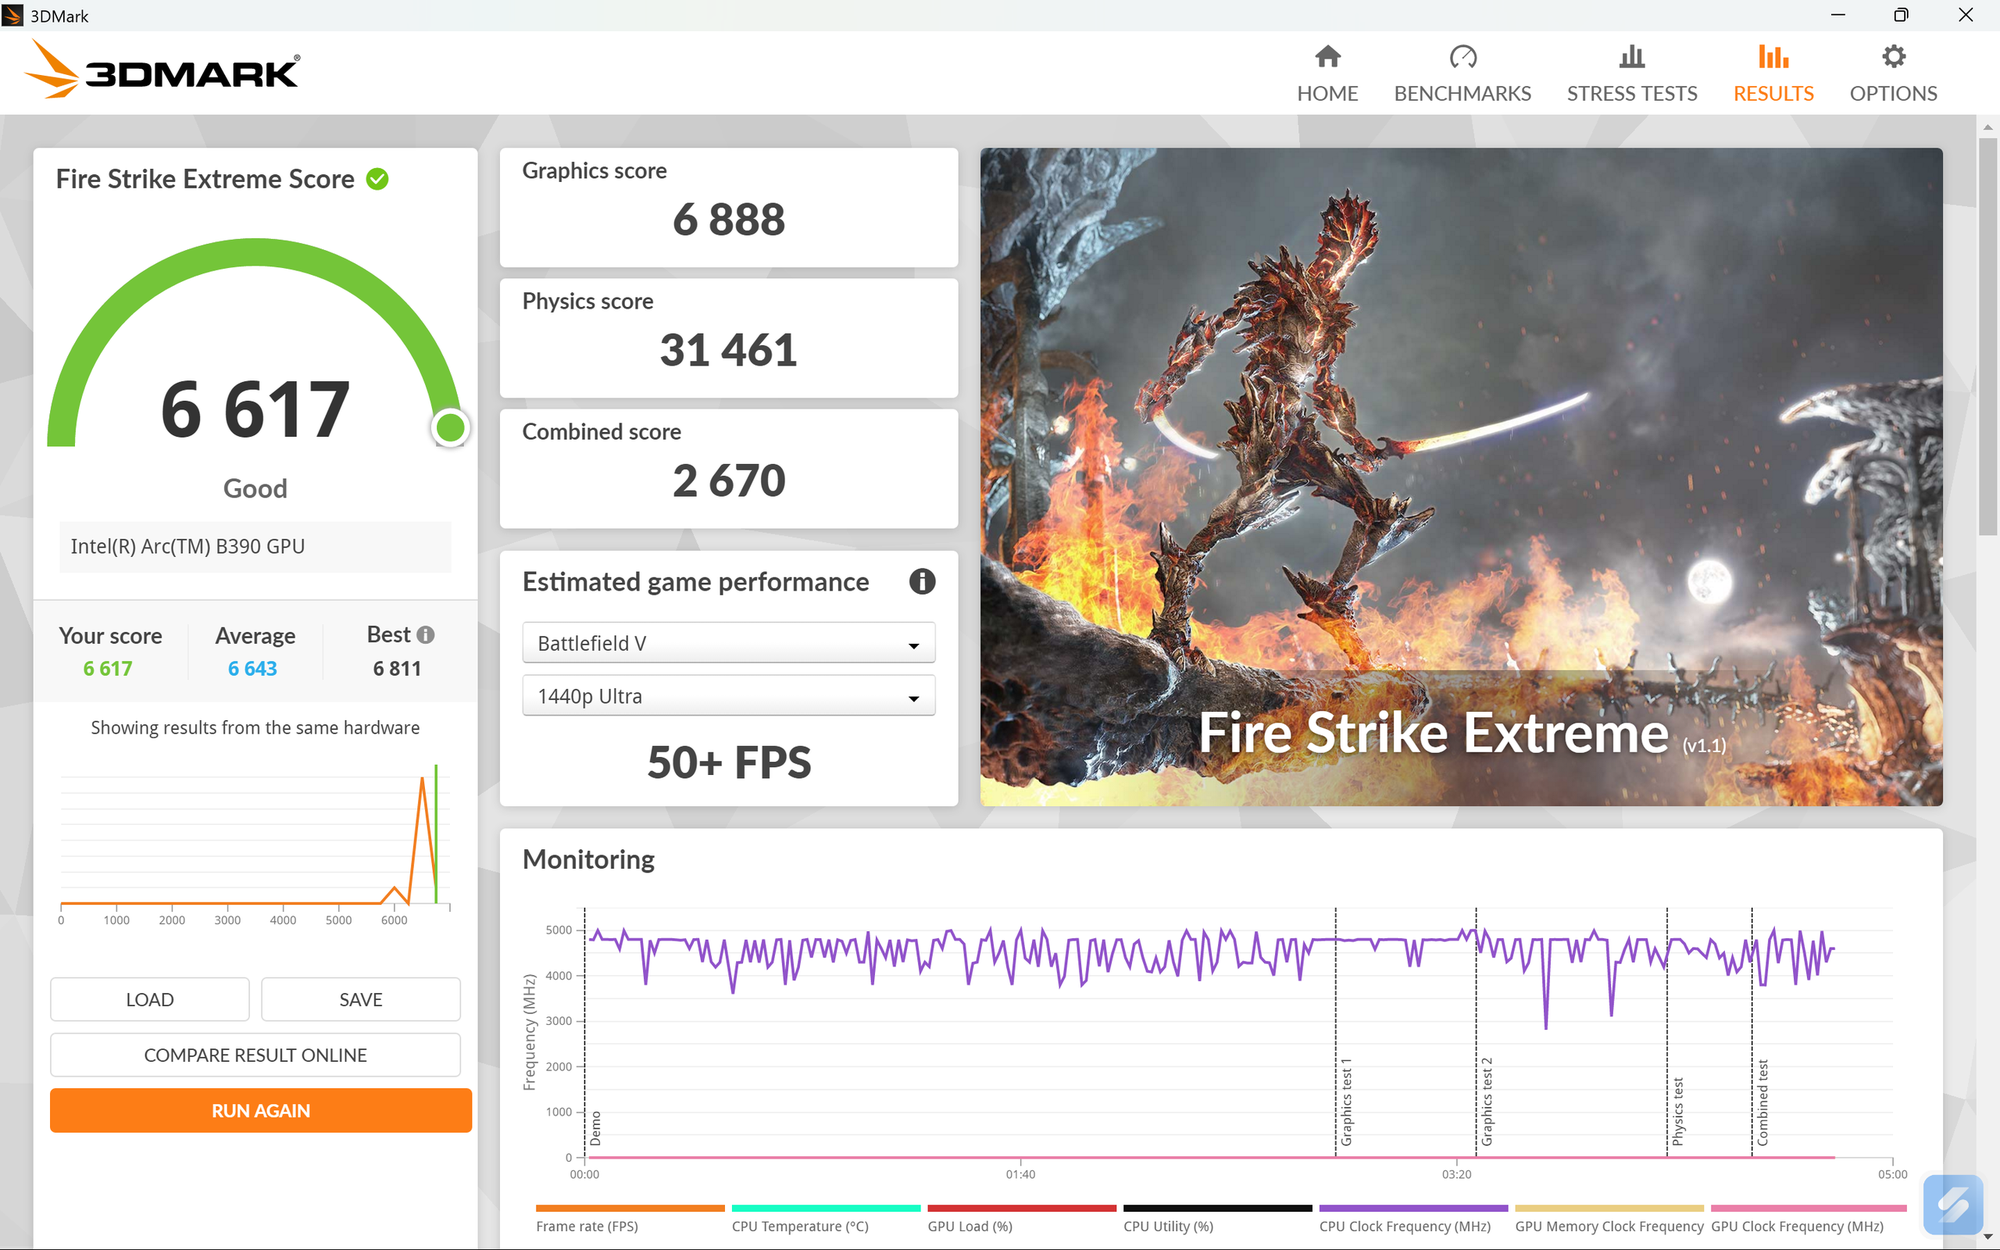Expand the 1440p Ultra resolution dropdown
Viewport: 2000px width, 1250px height.
[728, 696]
